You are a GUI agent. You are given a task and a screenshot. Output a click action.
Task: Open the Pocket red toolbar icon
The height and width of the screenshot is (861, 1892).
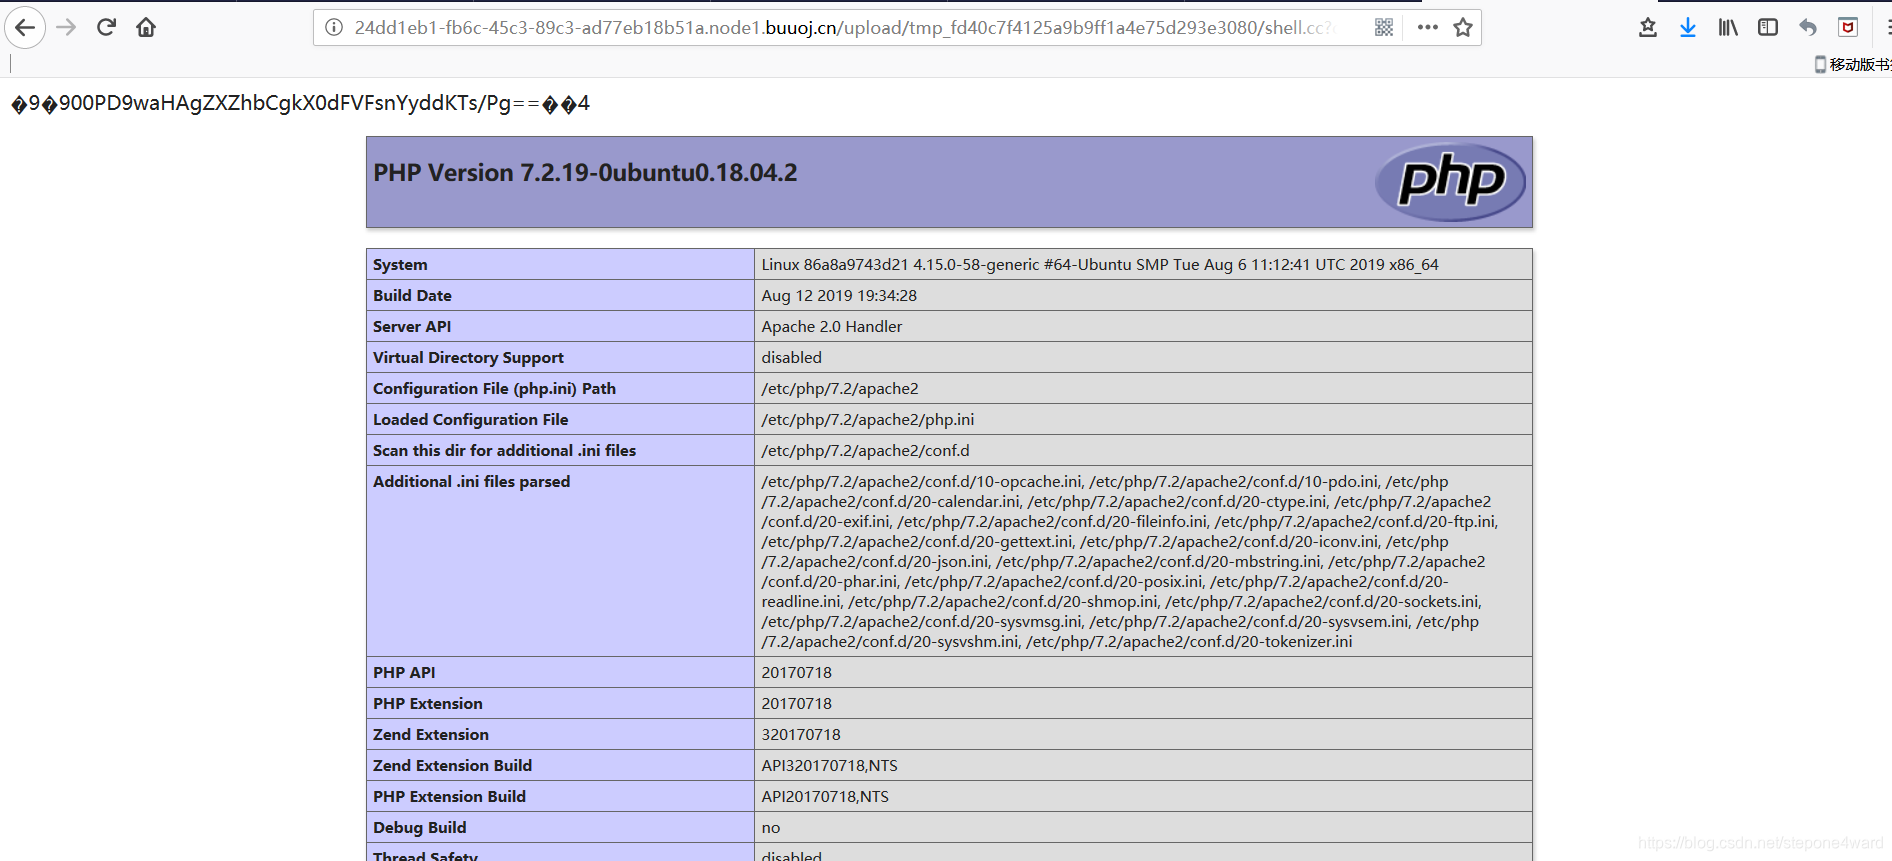pyautogui.click(x=1848, y=27)
